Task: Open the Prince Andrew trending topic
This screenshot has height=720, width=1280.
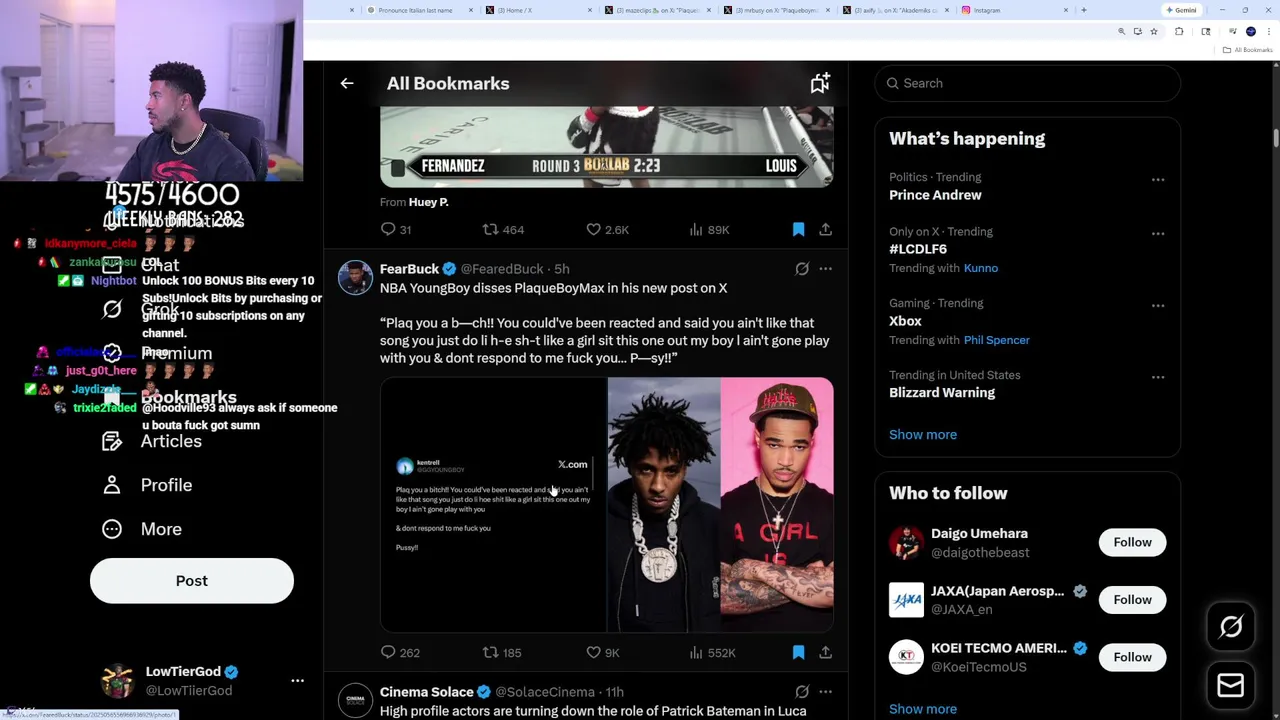Action: [x=935, y=195]
